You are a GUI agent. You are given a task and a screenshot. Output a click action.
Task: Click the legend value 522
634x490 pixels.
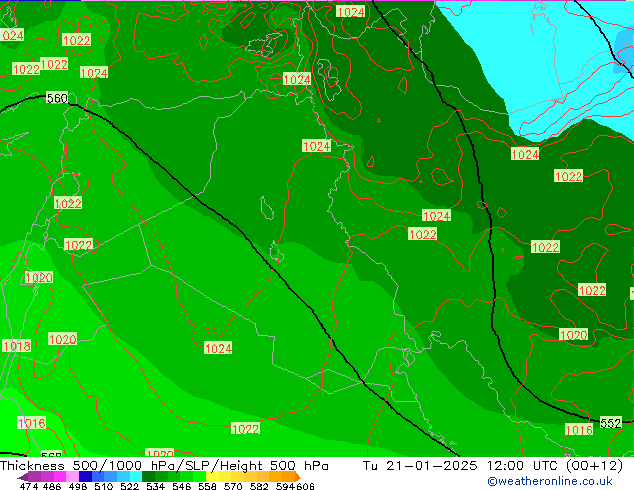[129, 486]
